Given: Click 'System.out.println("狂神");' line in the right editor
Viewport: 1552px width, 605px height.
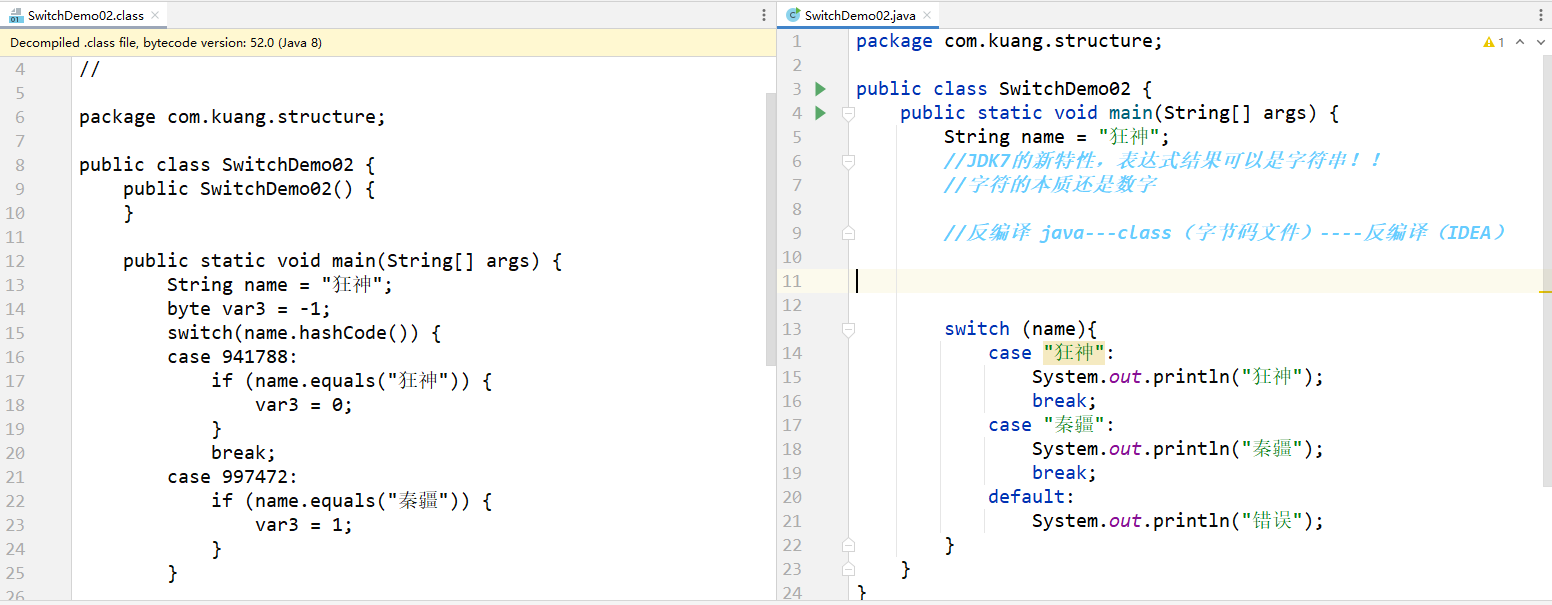Looking at the screenshot, I should [1178, 377].
